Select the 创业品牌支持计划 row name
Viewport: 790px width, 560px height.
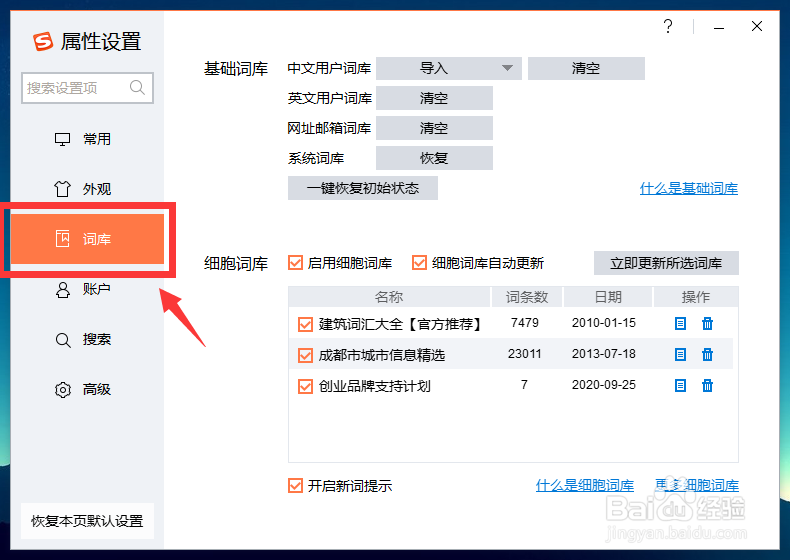coord(375,386)
